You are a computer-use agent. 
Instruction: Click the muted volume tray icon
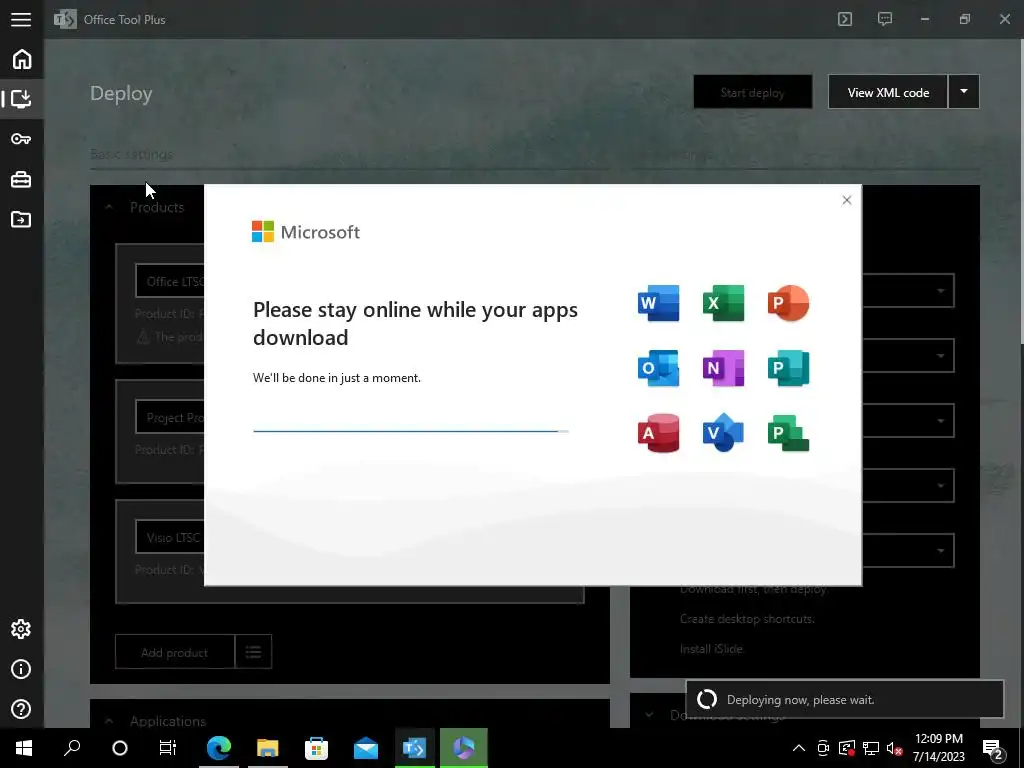(x=895, y=748)
